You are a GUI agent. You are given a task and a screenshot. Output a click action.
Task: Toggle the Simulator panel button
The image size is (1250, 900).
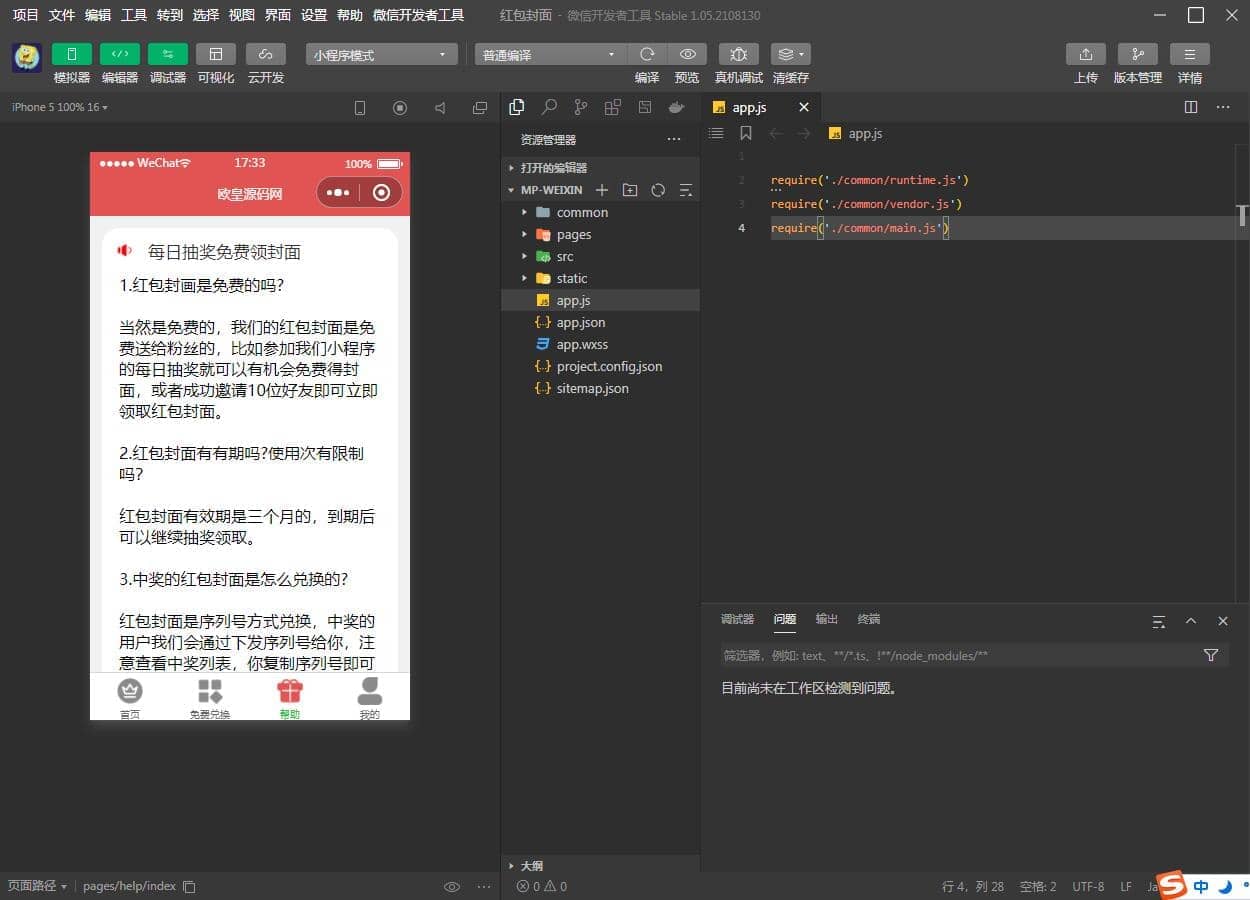(x=71, y=54)
